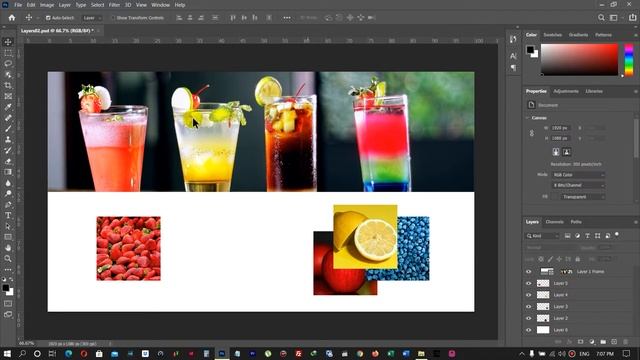This screenshot has width=640, height=360.
Task: Select the Crop tool
Action: tap(8, 85)
